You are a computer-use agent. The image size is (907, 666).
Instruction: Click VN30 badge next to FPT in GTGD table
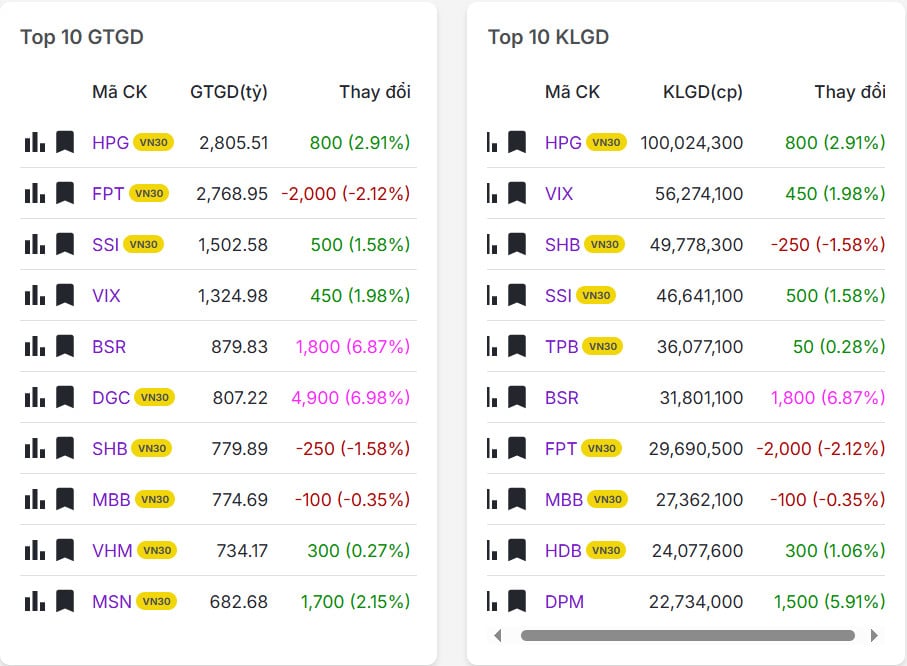pyautogui.click(x=149, y=193)
